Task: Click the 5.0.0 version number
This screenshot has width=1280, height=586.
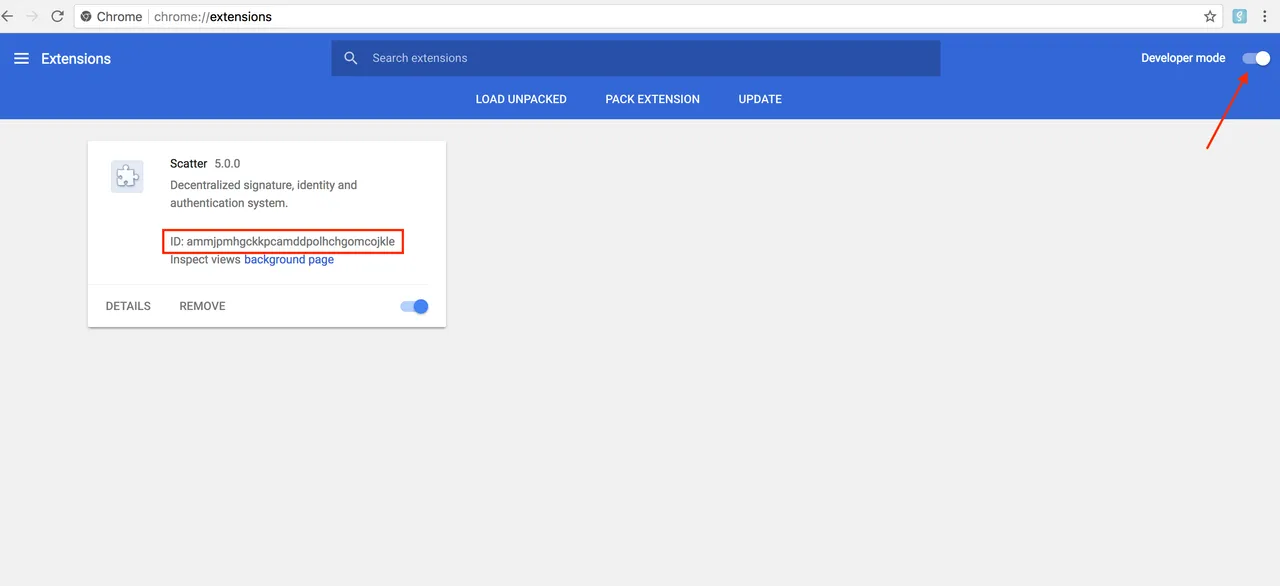Action: pos(227,164)
